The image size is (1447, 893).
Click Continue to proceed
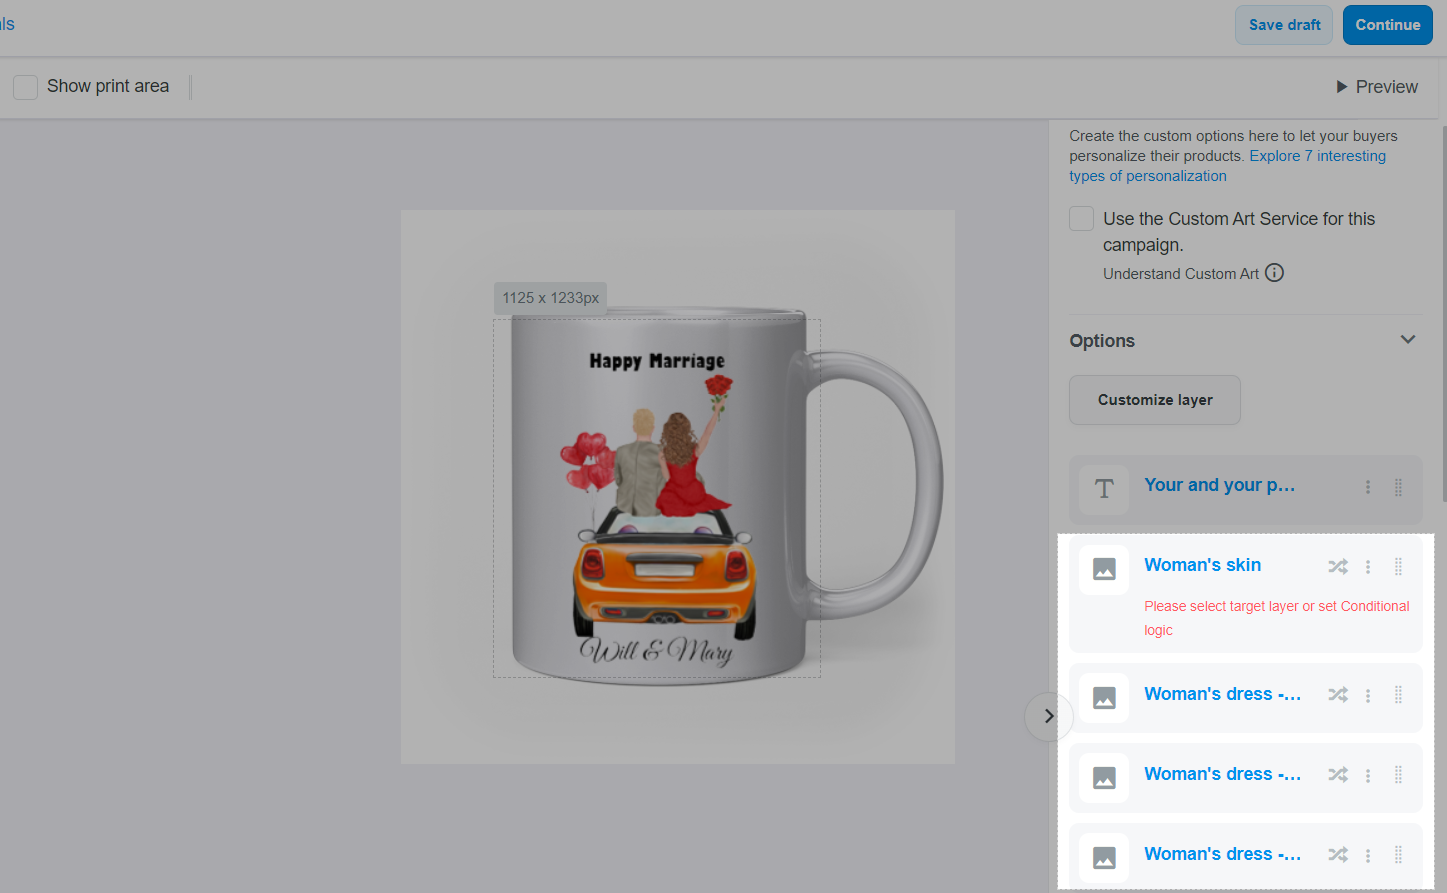pyautogui.click(x=1387, y=25)
